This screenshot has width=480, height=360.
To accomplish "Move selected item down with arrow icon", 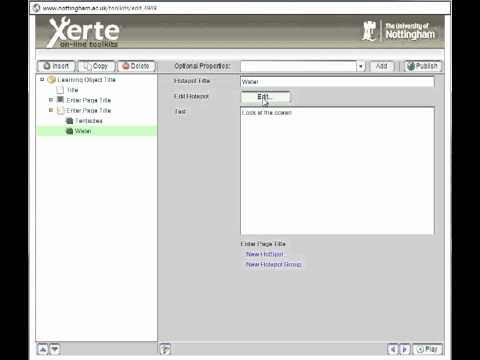I will (x=55, y=349).
